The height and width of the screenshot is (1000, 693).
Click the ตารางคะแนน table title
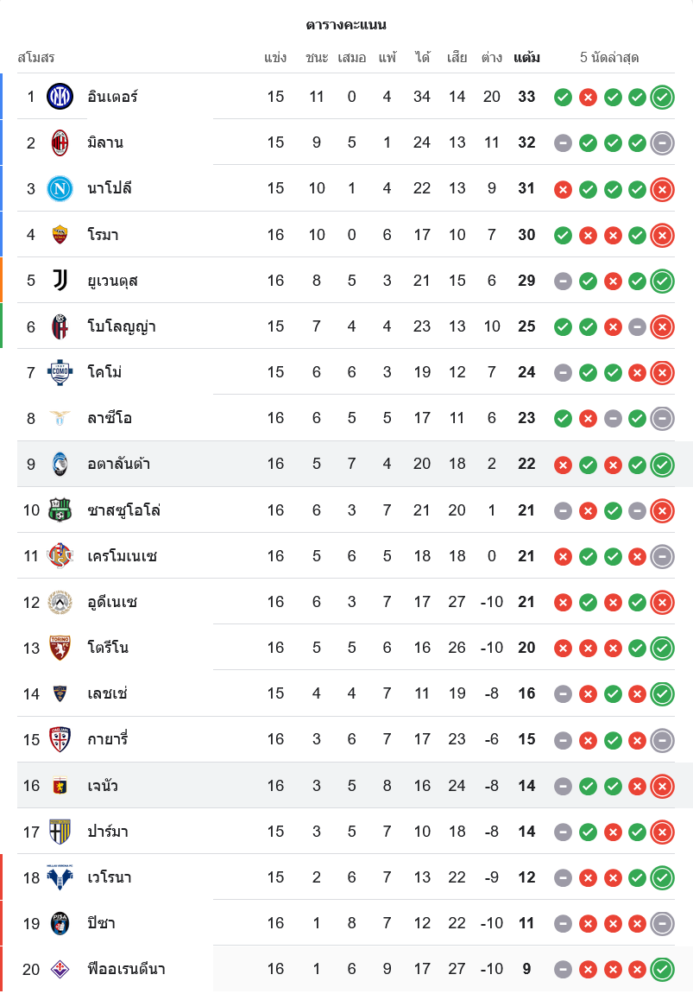(x=346, y=24)
